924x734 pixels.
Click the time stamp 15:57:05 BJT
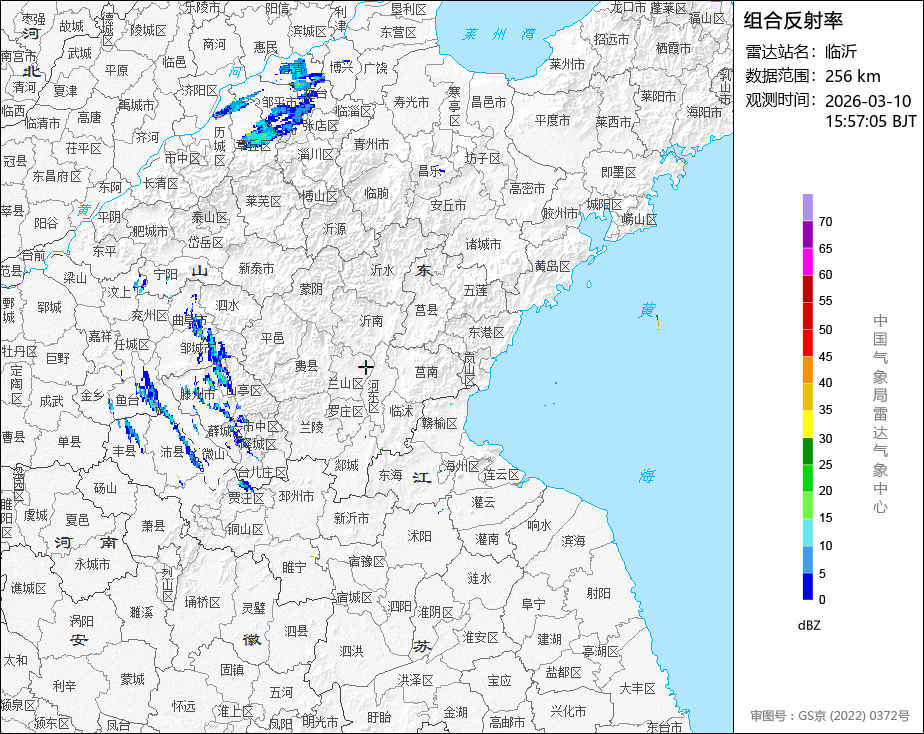click(870, 122)
